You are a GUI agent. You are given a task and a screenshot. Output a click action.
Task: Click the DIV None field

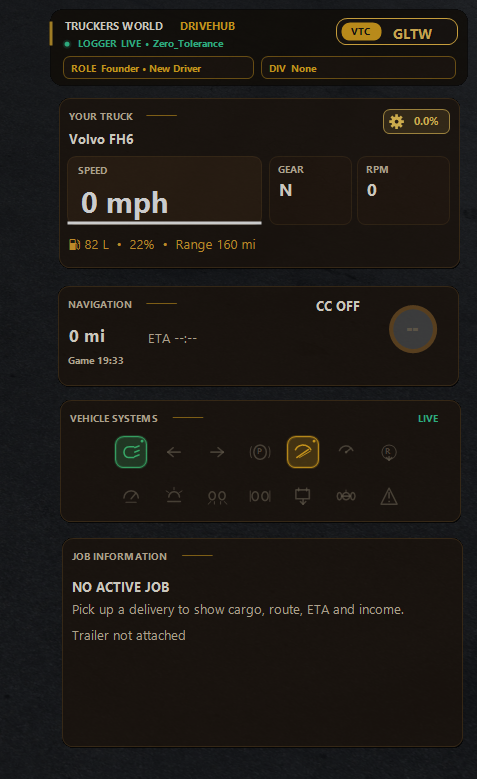coord(358,68)
